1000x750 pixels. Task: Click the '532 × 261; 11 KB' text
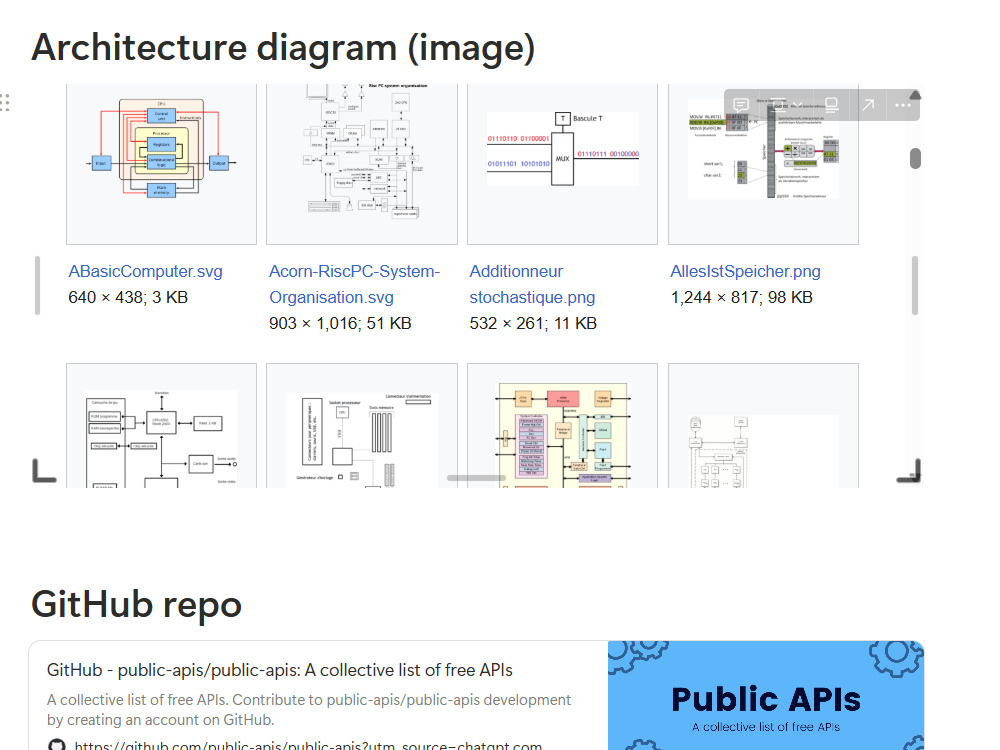533,324
